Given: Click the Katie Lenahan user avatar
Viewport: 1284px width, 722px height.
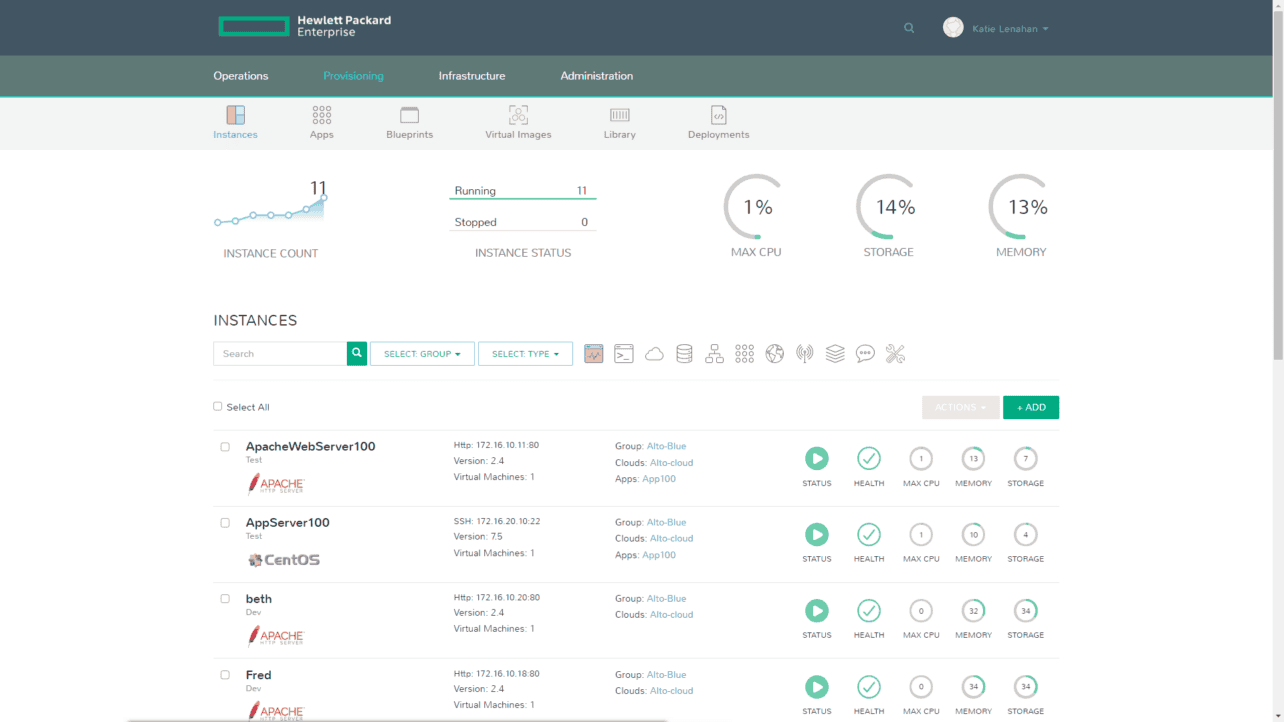Looking at the screenshot, I should click(x=953, y=28).
